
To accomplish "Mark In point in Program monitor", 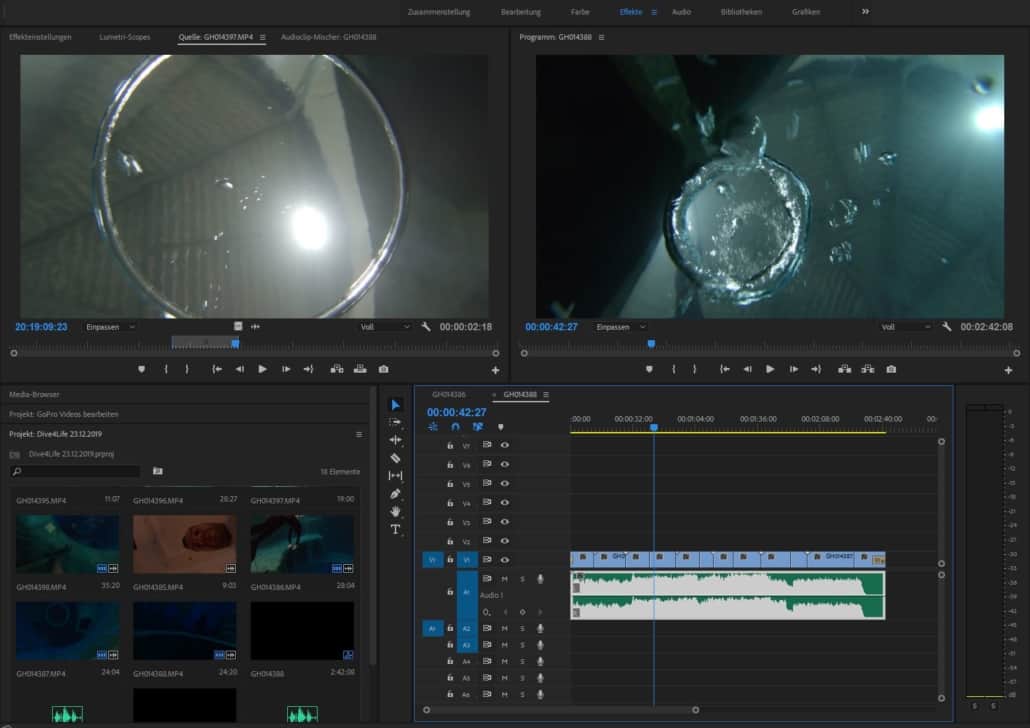I will pyautogui.click(x=674, y=369).
